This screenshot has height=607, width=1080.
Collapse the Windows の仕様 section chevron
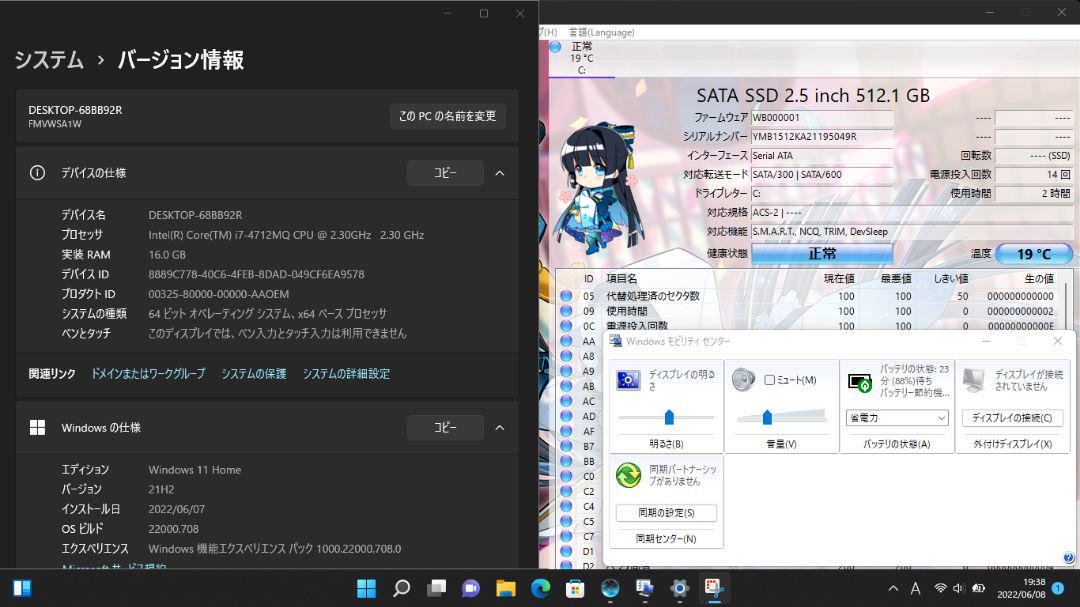point(500,428)
